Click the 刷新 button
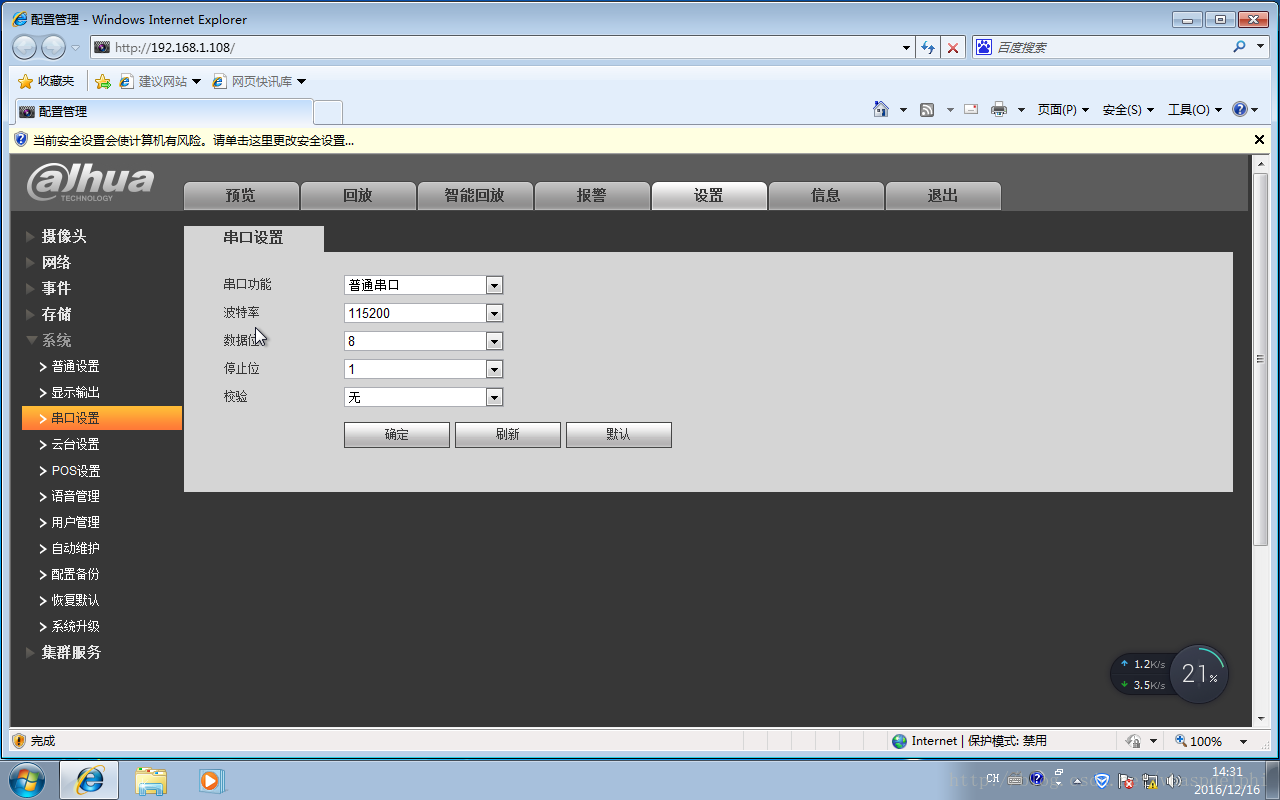Viewport: 1280px width, 800px height. (x=508, y=434)
